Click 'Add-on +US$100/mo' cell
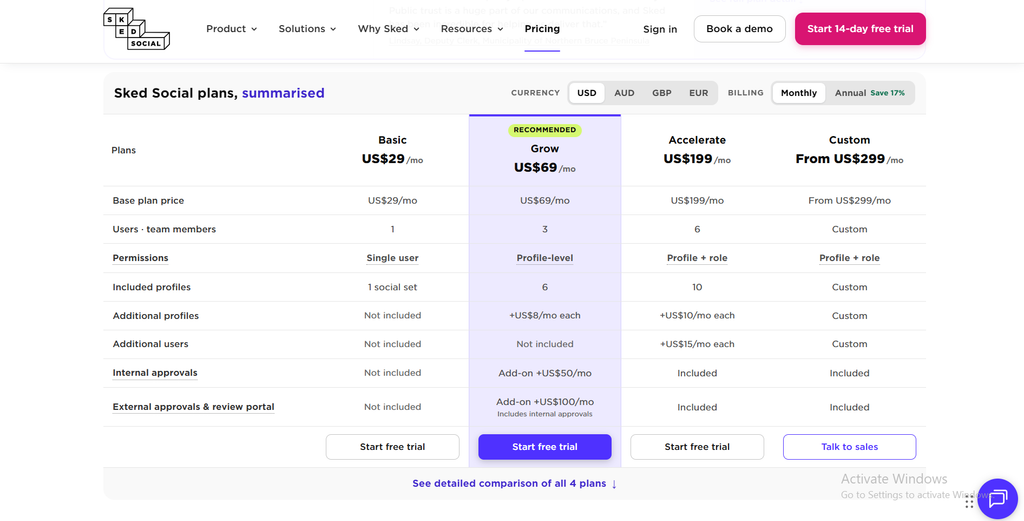This screenshot has height=521, width=1024. tap(545, 402)
